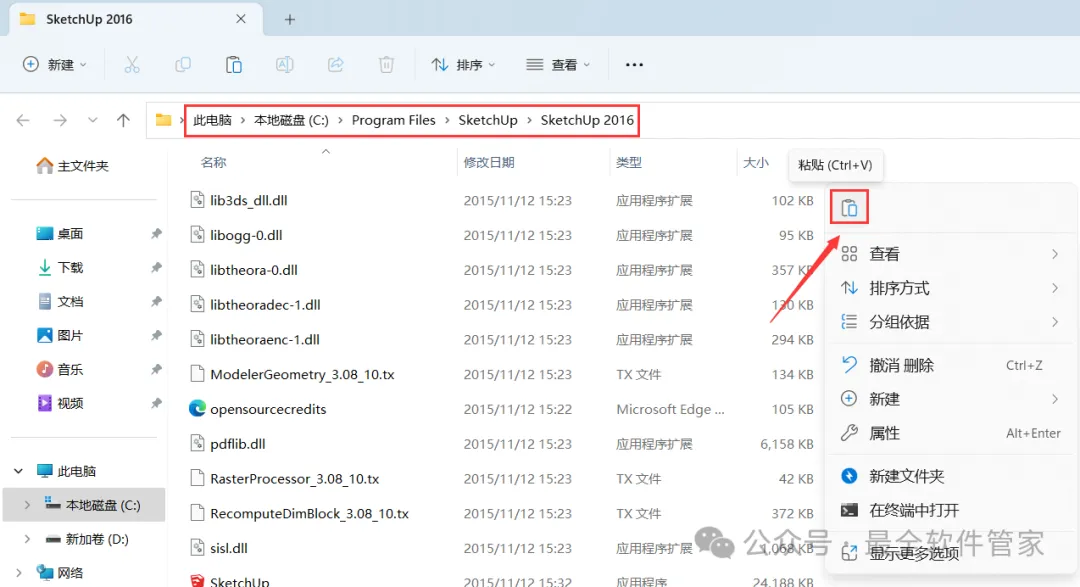Expand 新加卷 (D:) tree node
Viewport: 1080px width, 587px height.
pyautogui.click(x=27, y=539)
